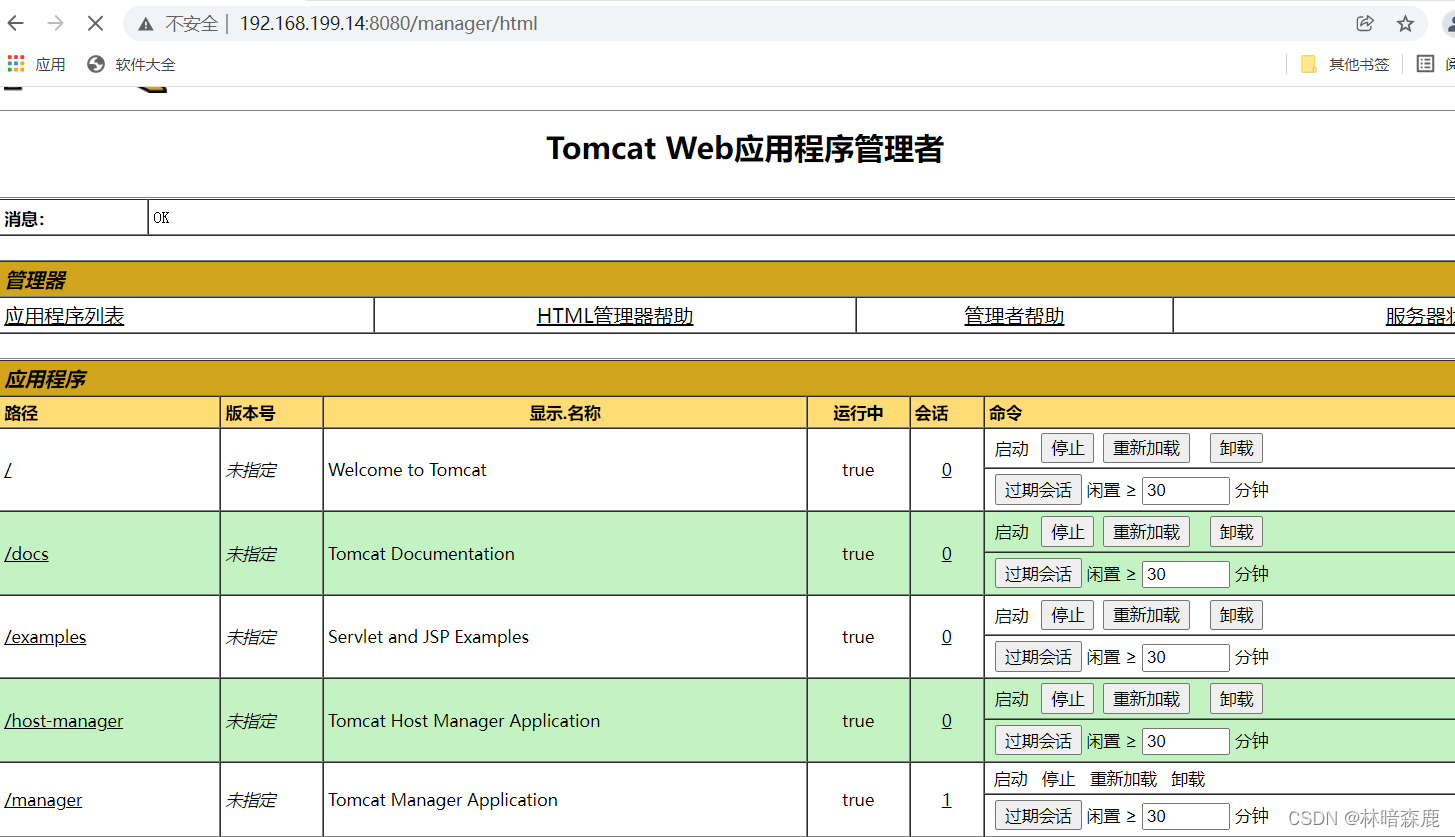Screen dimensions: 1455x837
Task: Open the 应用程序列表 link
Action: click(64, 316)
